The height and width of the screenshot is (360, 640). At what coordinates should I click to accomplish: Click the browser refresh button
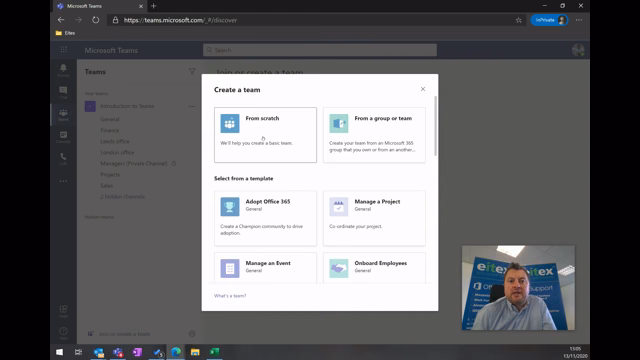[x=96, y=20]
